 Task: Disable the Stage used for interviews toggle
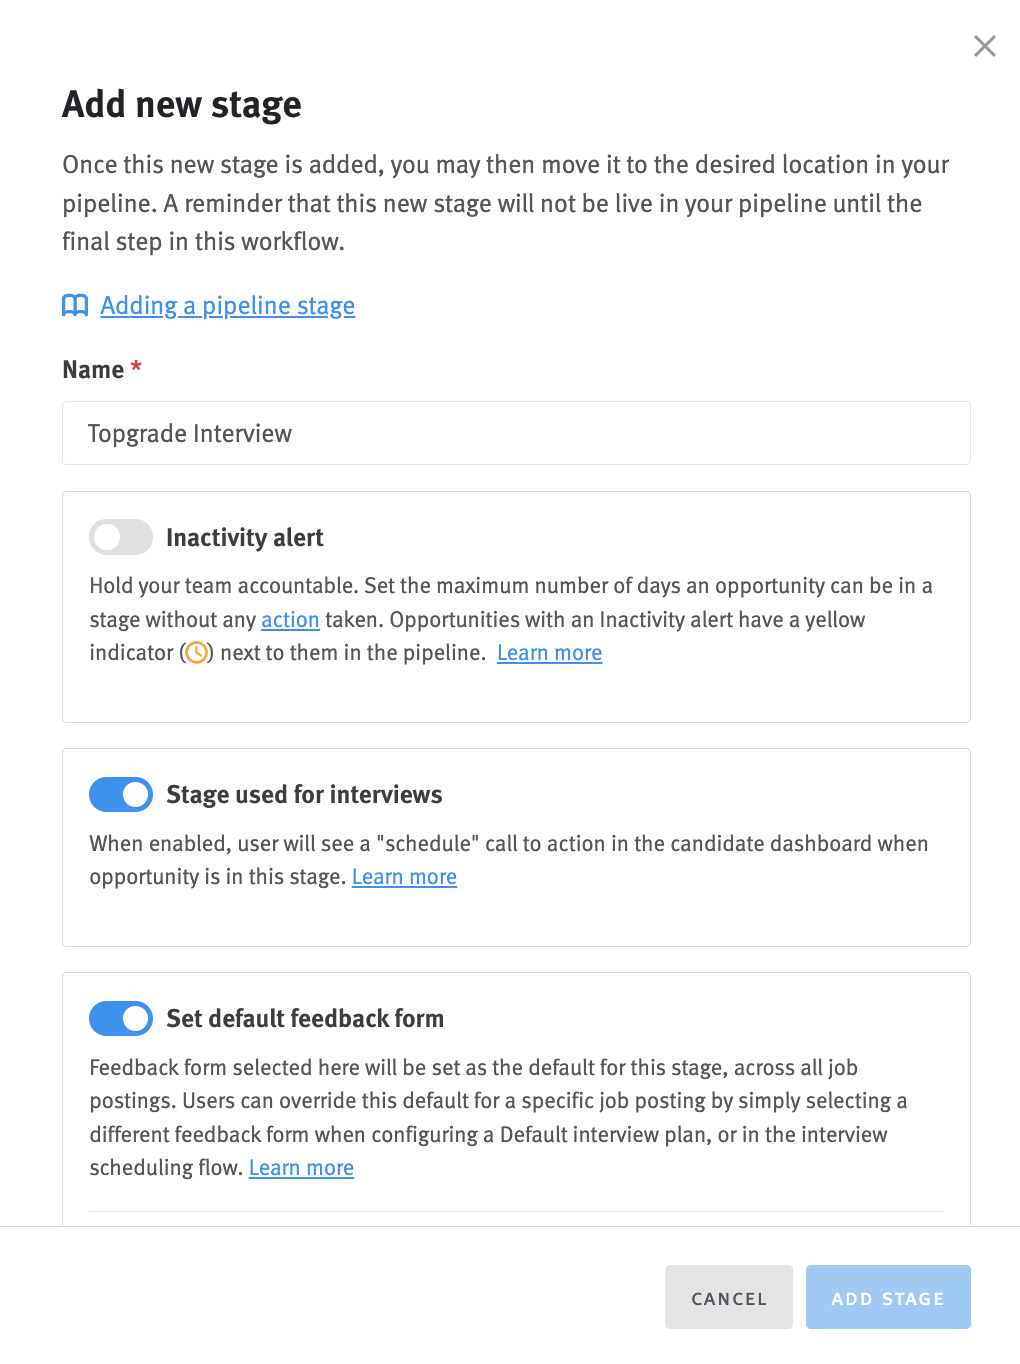click(x=121, y=795)
